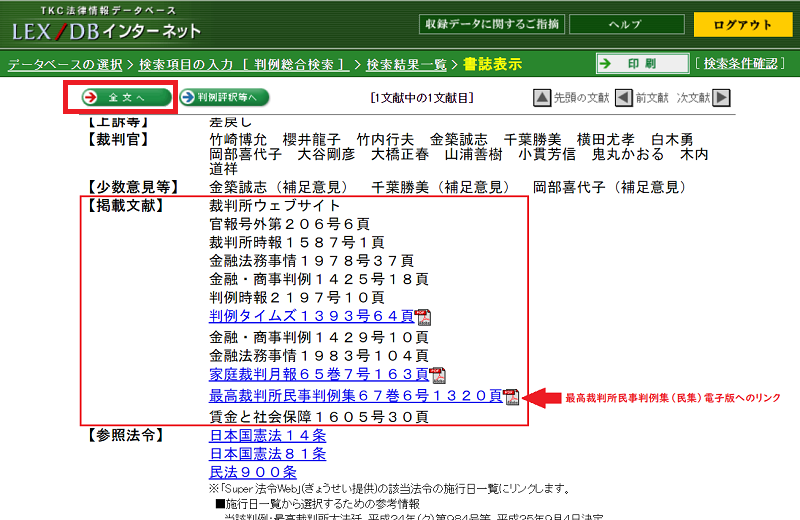
Task: Go to next document right-arrow icon
Action: point(721,97)
